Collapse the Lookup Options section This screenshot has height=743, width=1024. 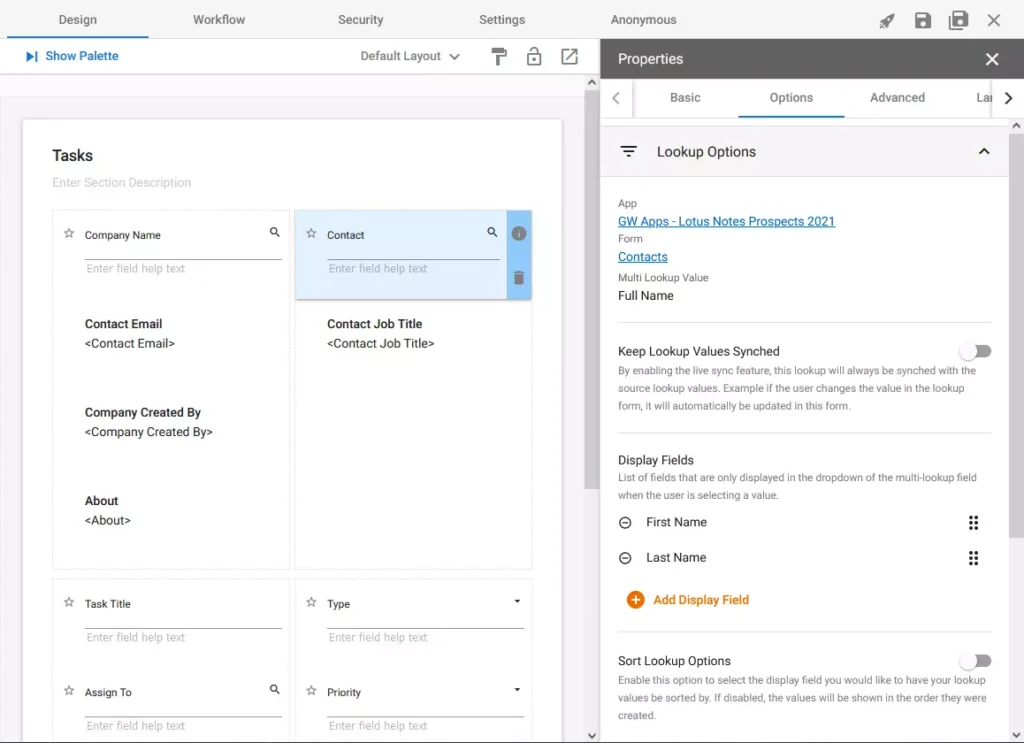pos(984,151)
